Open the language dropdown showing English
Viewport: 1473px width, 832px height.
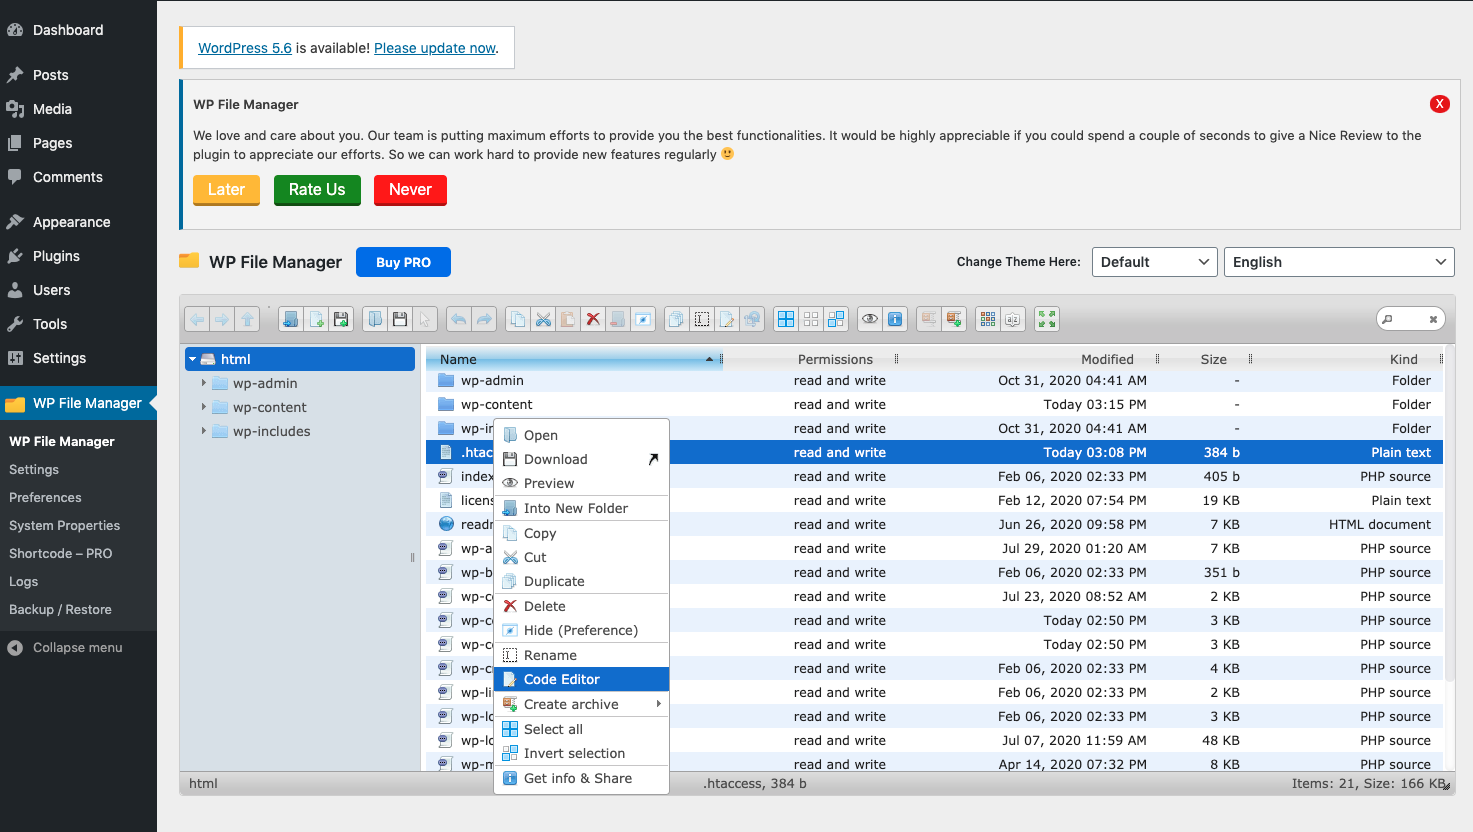tap(1339, 262)
